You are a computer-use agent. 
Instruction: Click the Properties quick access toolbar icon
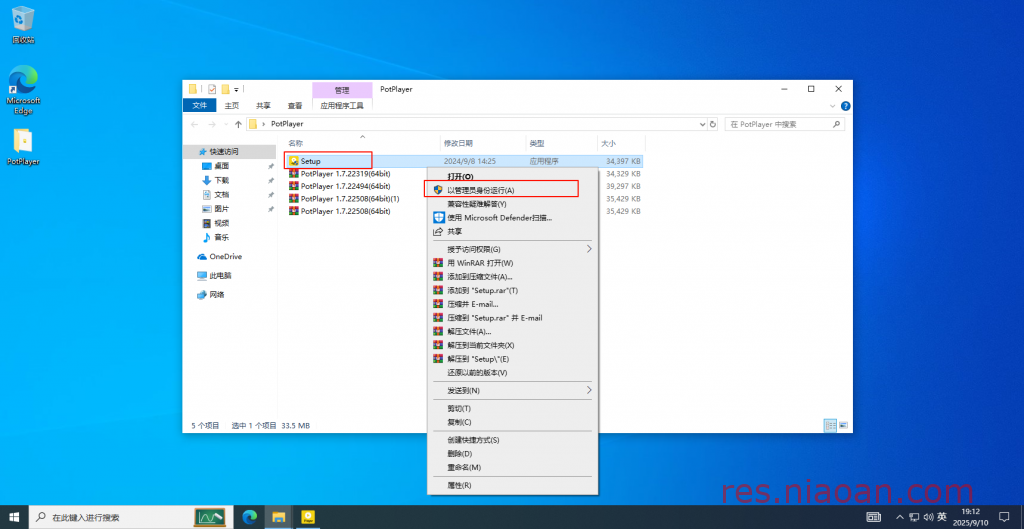[212, 89]
